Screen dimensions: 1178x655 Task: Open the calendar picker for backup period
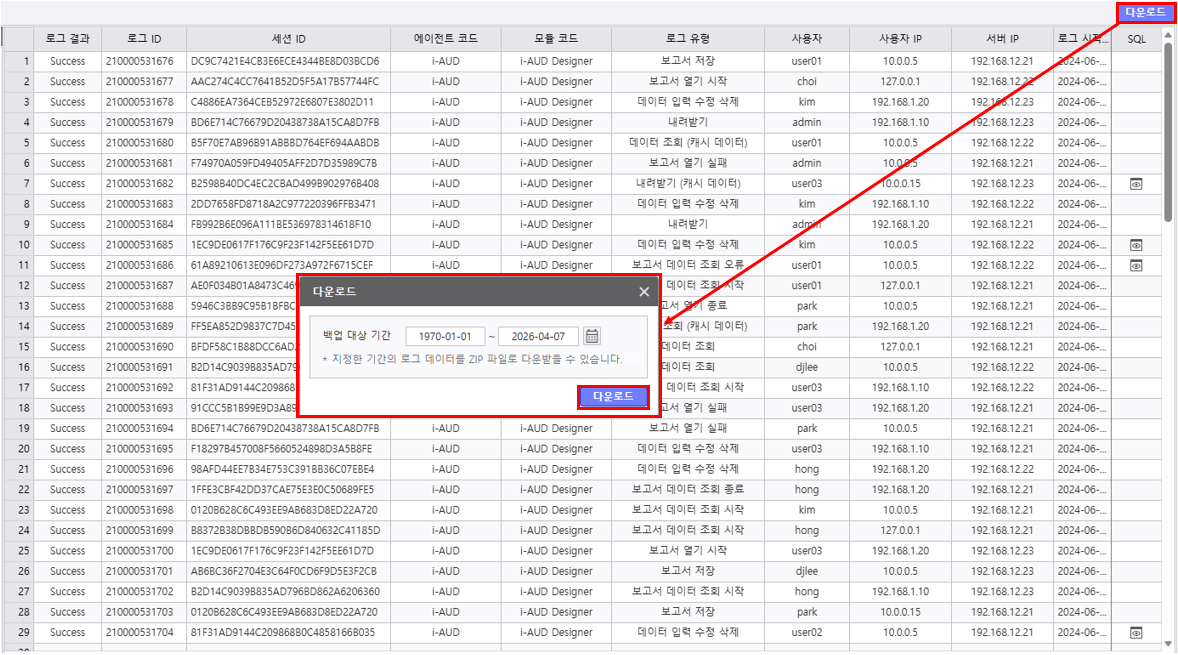click(592, 337)
